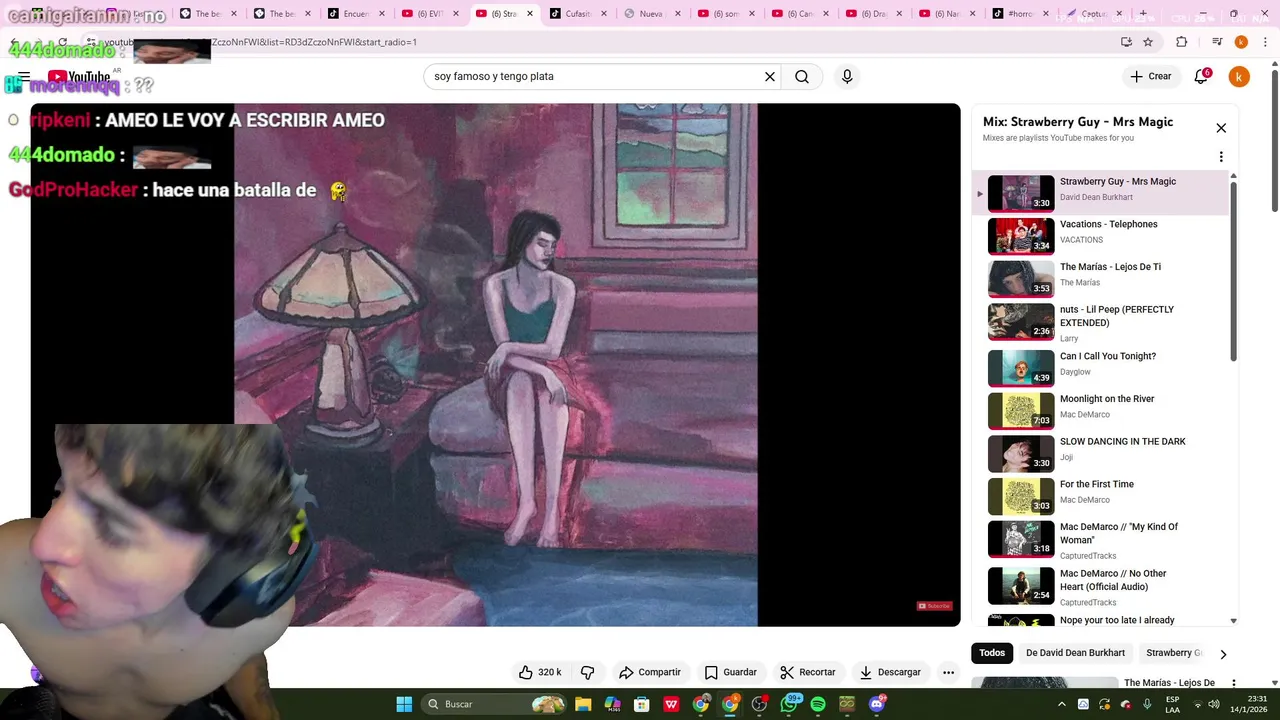The height and width of the screenshot is (720, 1280).
Task: Open more actions menu beside Descargar
Action: (948, 672)
